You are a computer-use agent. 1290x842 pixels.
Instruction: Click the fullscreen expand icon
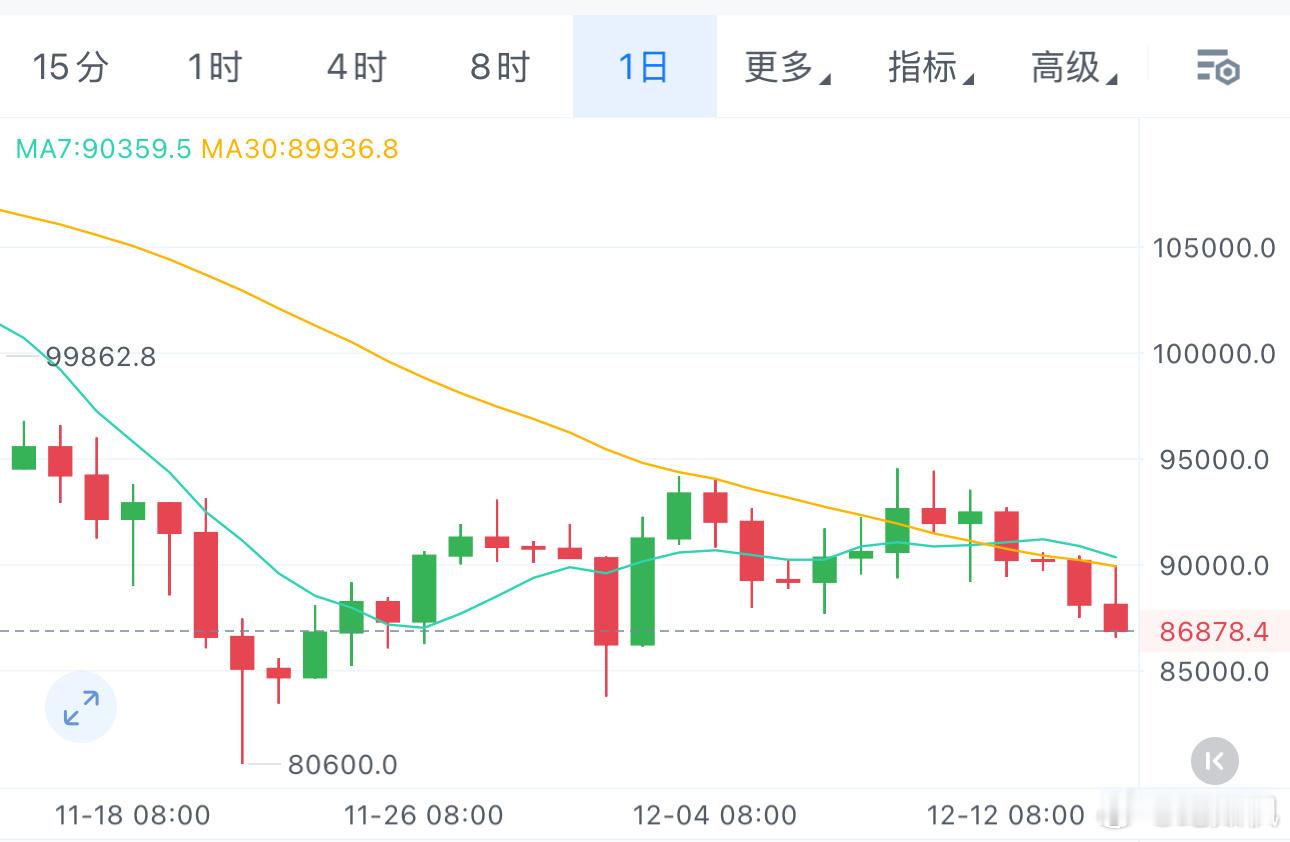pos(80,707)
